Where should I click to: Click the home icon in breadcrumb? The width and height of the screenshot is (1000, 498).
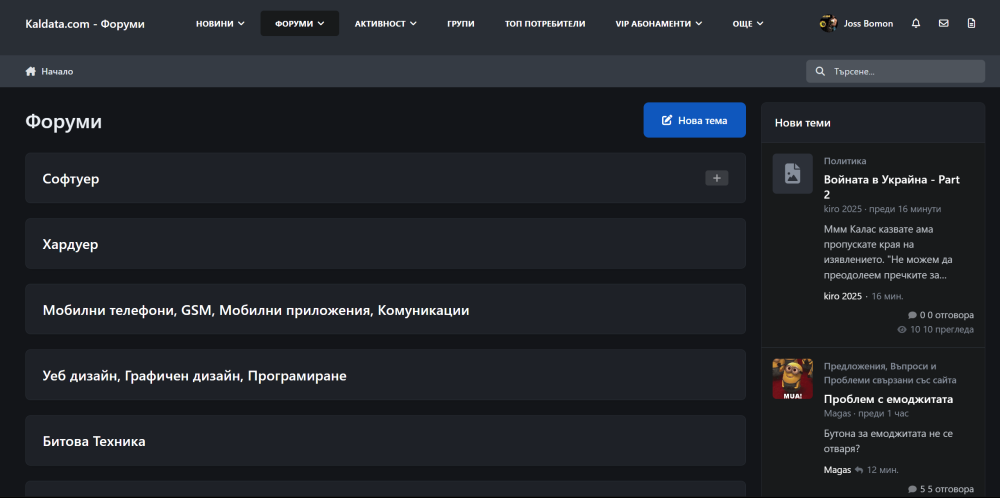pyautogui.click(x=30, y=71)
